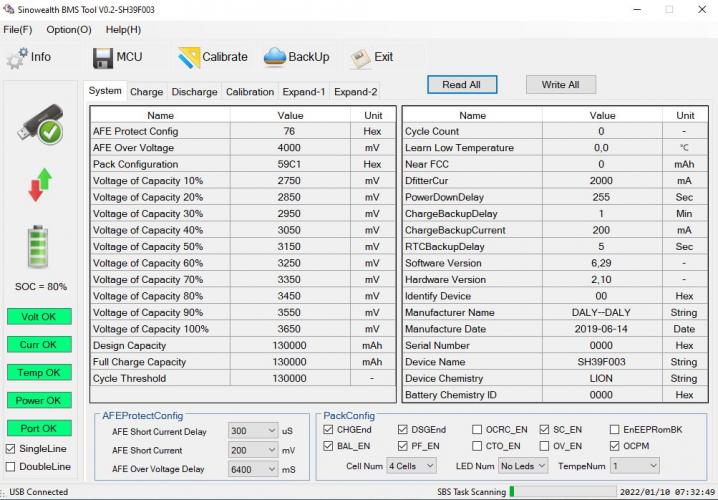Click the SBS Task Scanning progress bar

560,492
